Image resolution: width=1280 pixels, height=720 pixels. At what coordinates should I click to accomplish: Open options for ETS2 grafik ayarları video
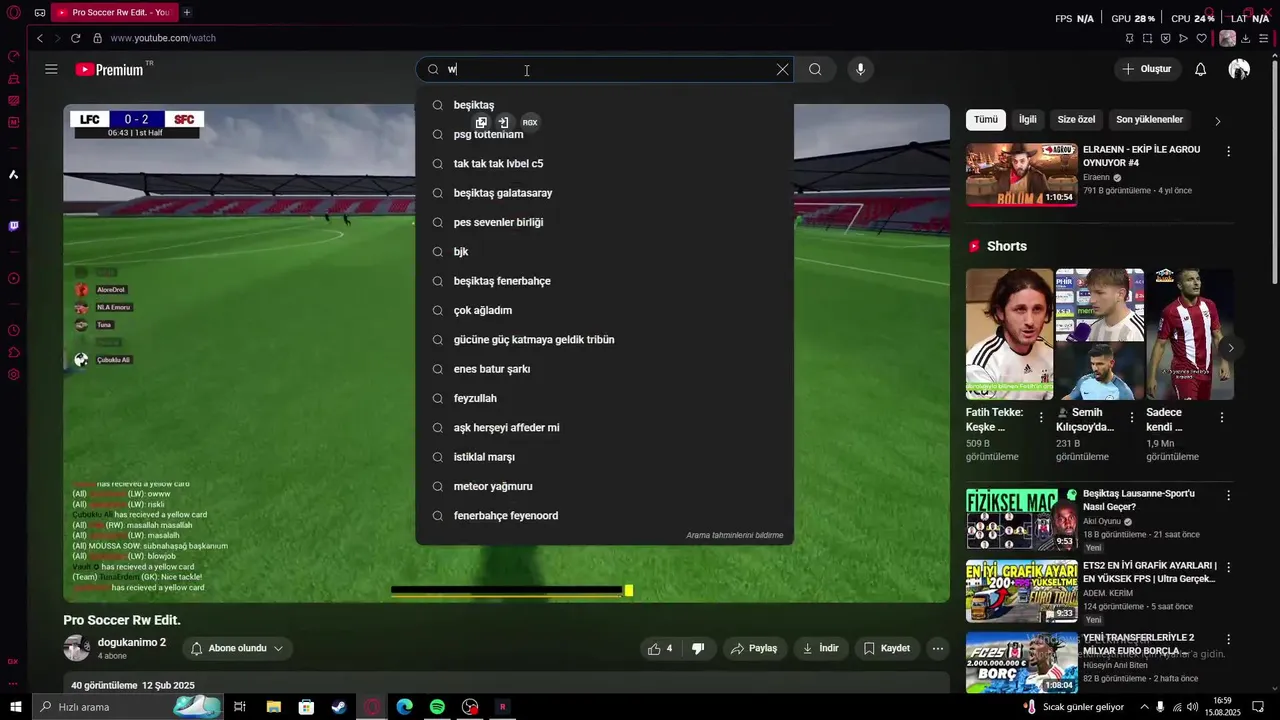(x=1229, y=567)
